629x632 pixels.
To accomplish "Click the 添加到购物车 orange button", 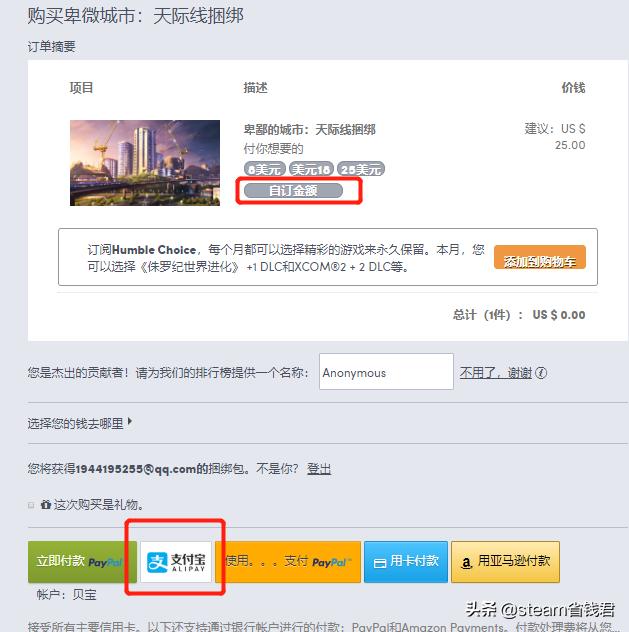I will pos(540,257).
